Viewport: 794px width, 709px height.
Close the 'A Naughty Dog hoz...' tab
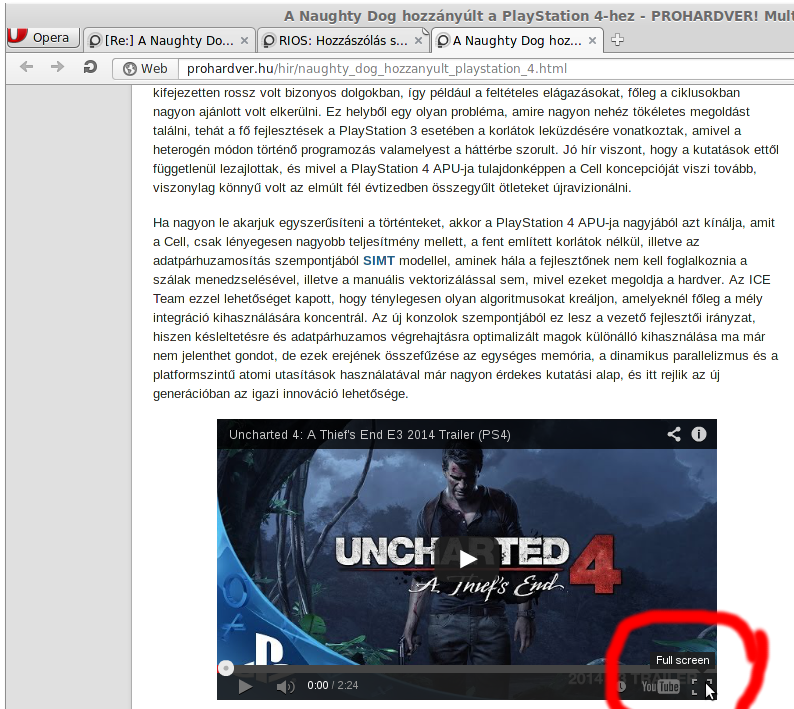(x=592, y=41)
